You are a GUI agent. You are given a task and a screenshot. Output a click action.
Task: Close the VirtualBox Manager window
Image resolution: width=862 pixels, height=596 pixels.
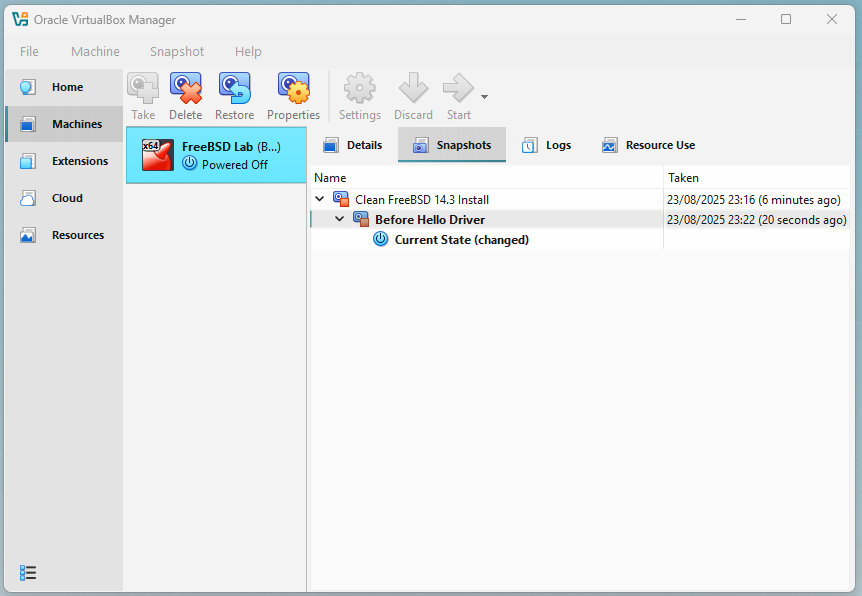(x=832, y=19)
